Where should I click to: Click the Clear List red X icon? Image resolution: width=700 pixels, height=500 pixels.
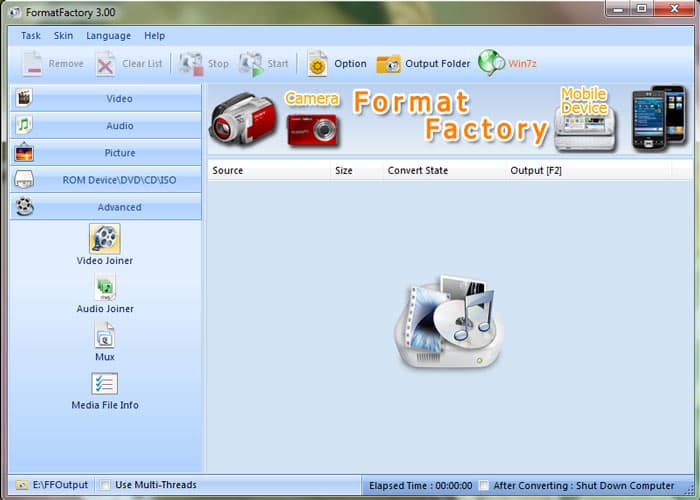pyautogui.click(x=105, y=65)
